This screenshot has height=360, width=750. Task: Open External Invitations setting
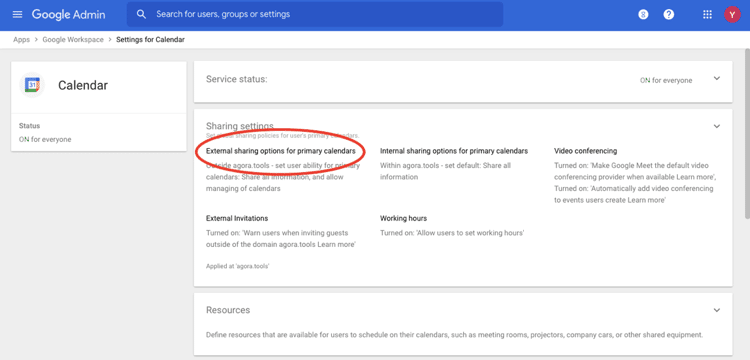click(237, 218)
